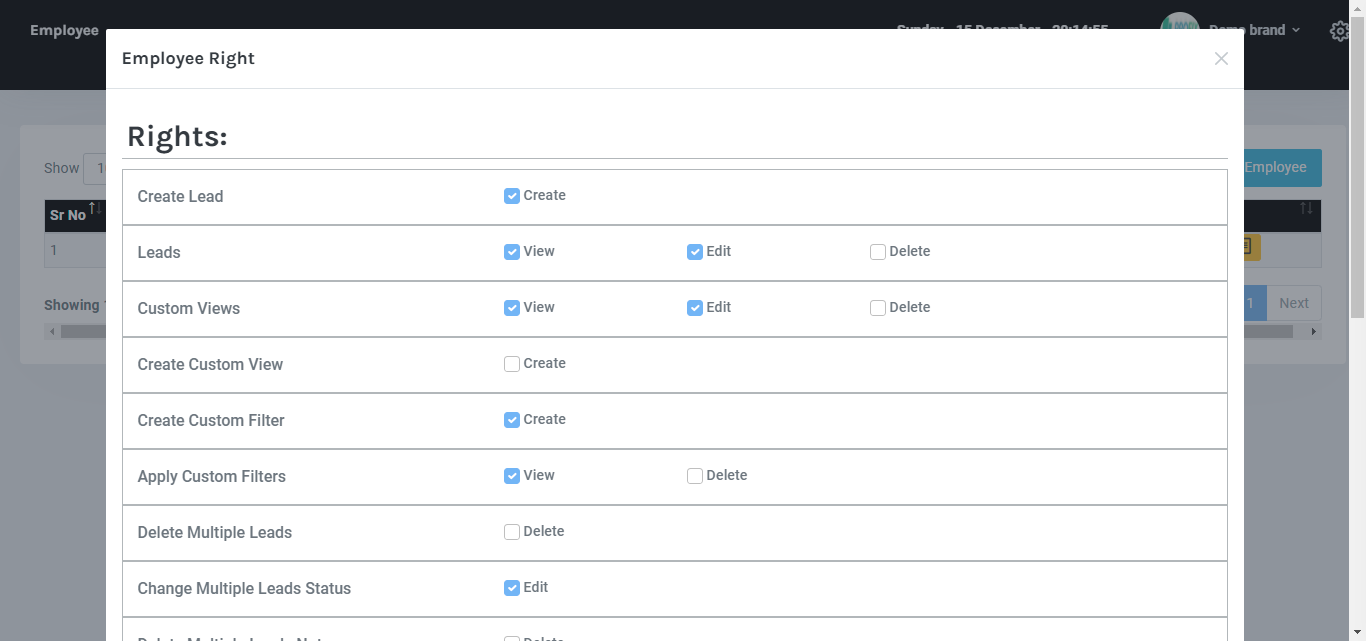Open the Employee menu in header

[64, 30]
